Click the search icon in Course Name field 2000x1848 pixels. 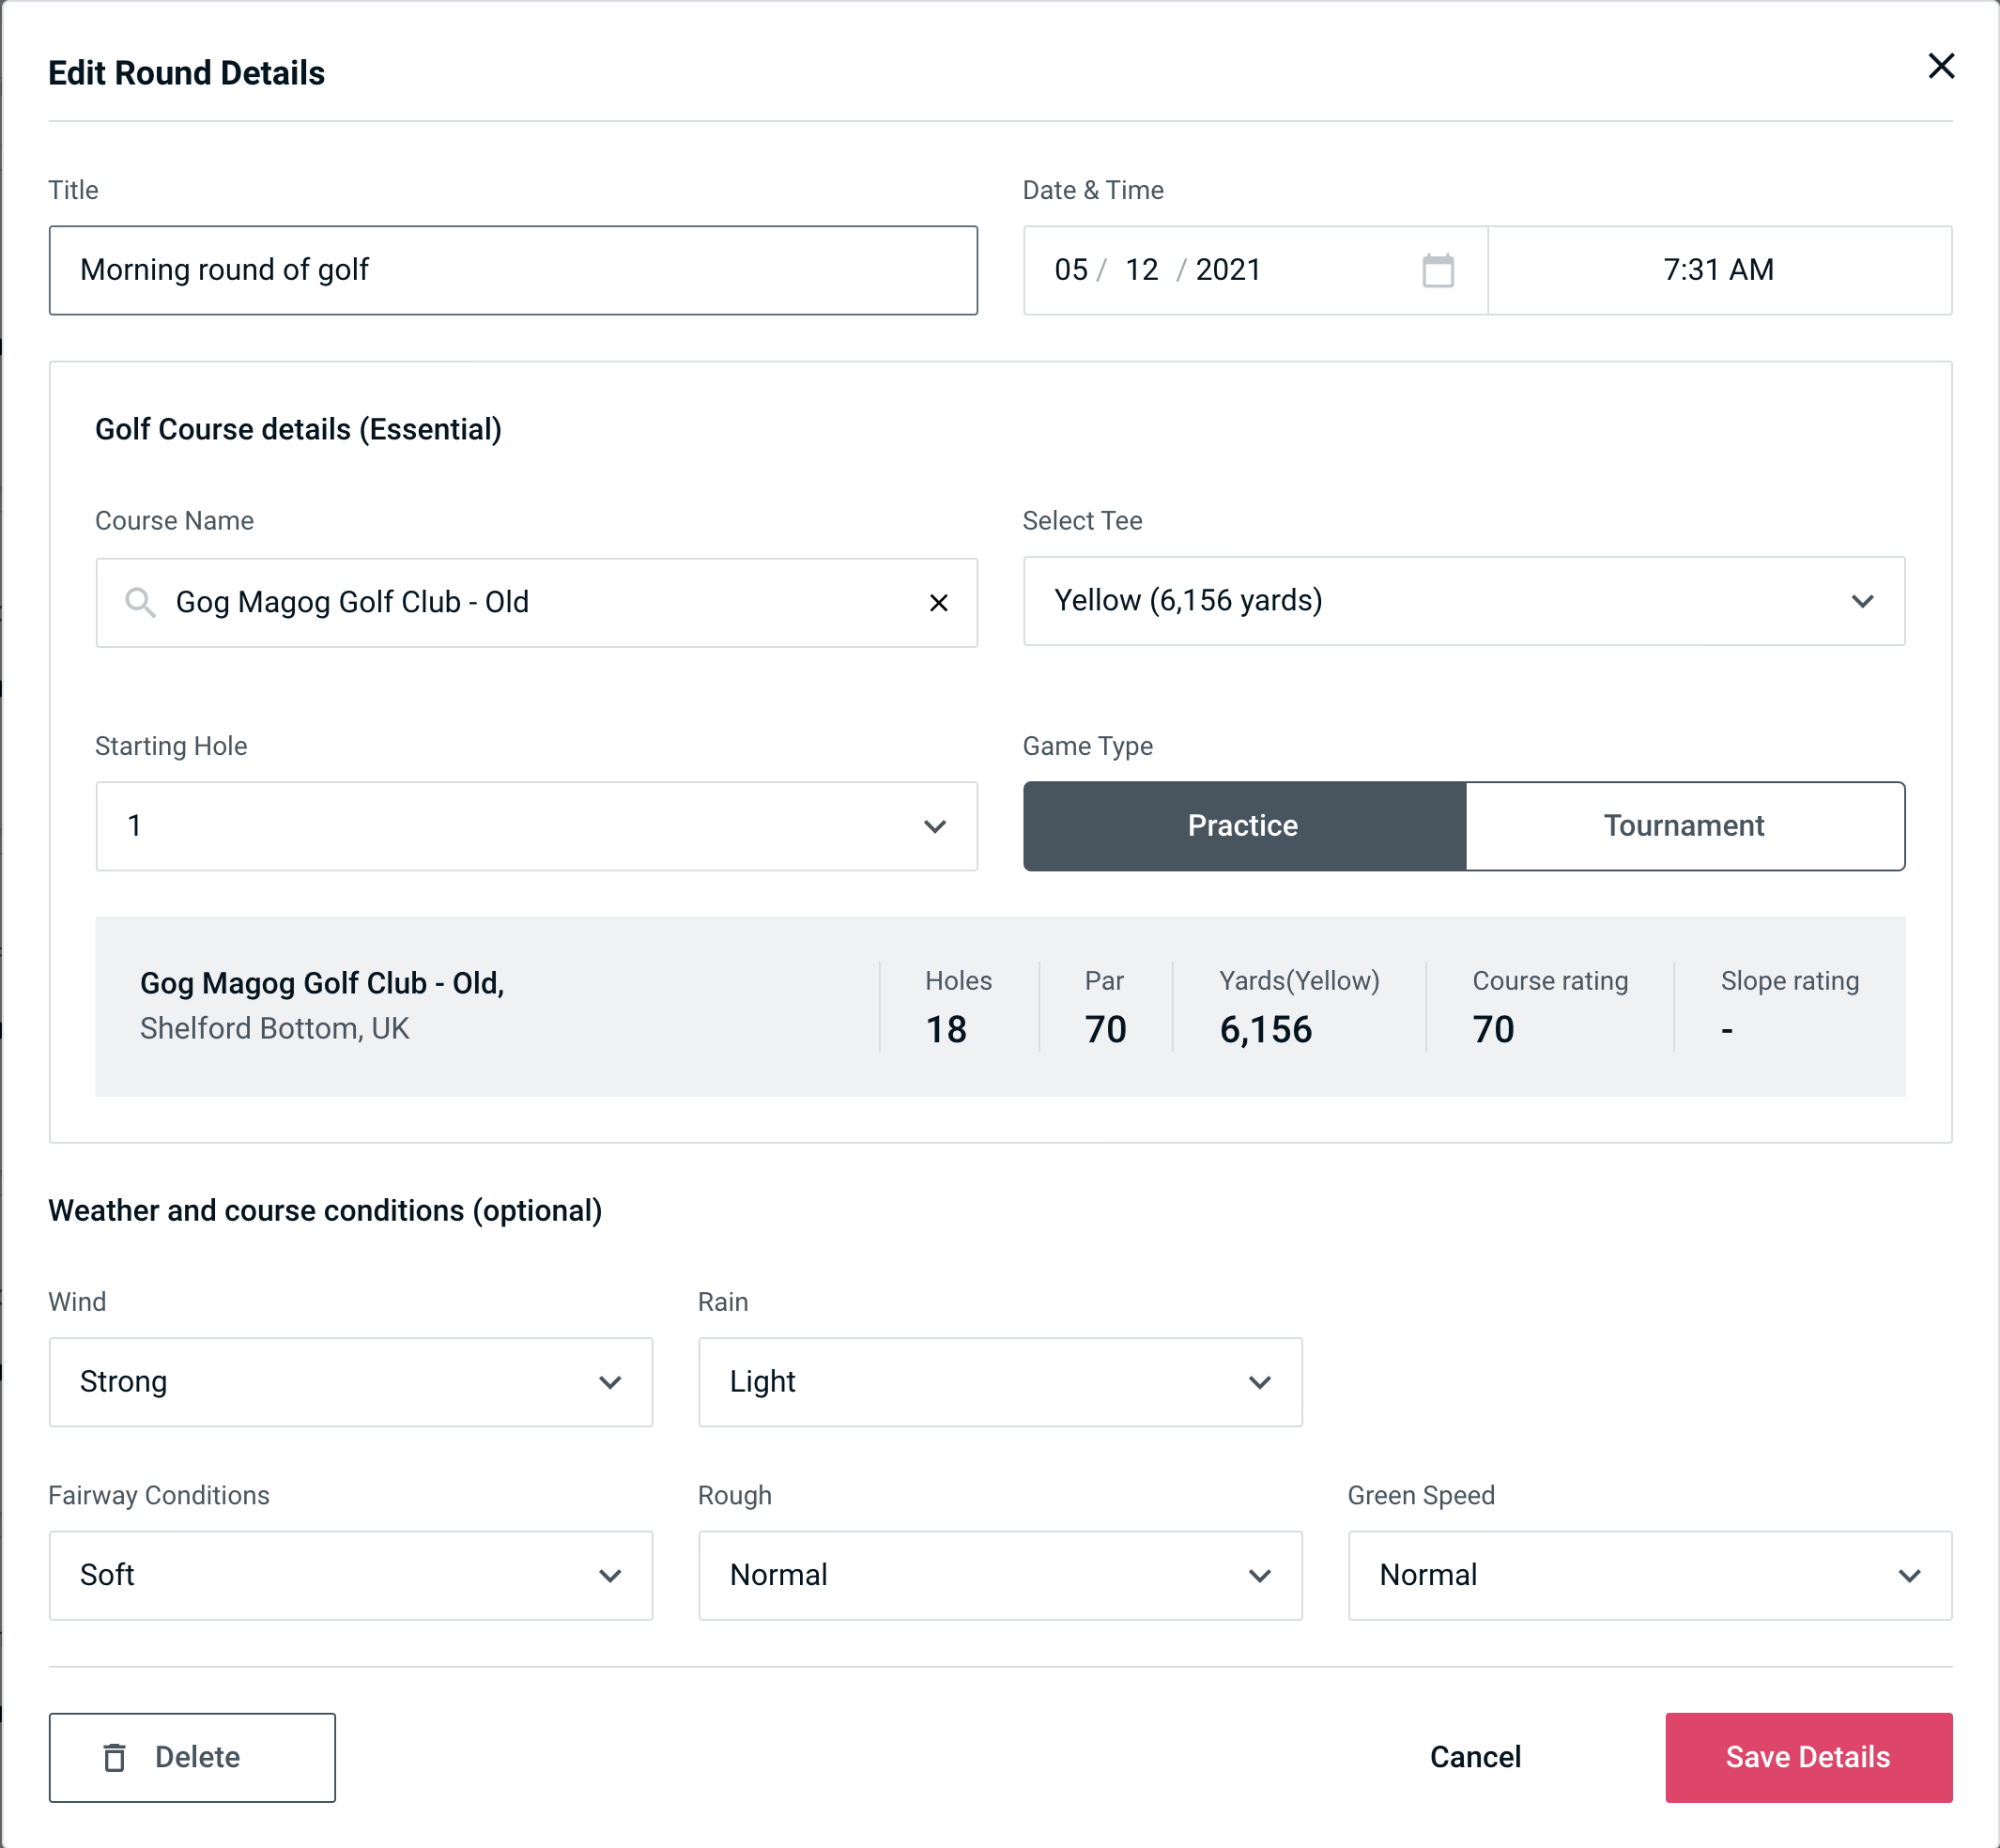click(139, 601)
